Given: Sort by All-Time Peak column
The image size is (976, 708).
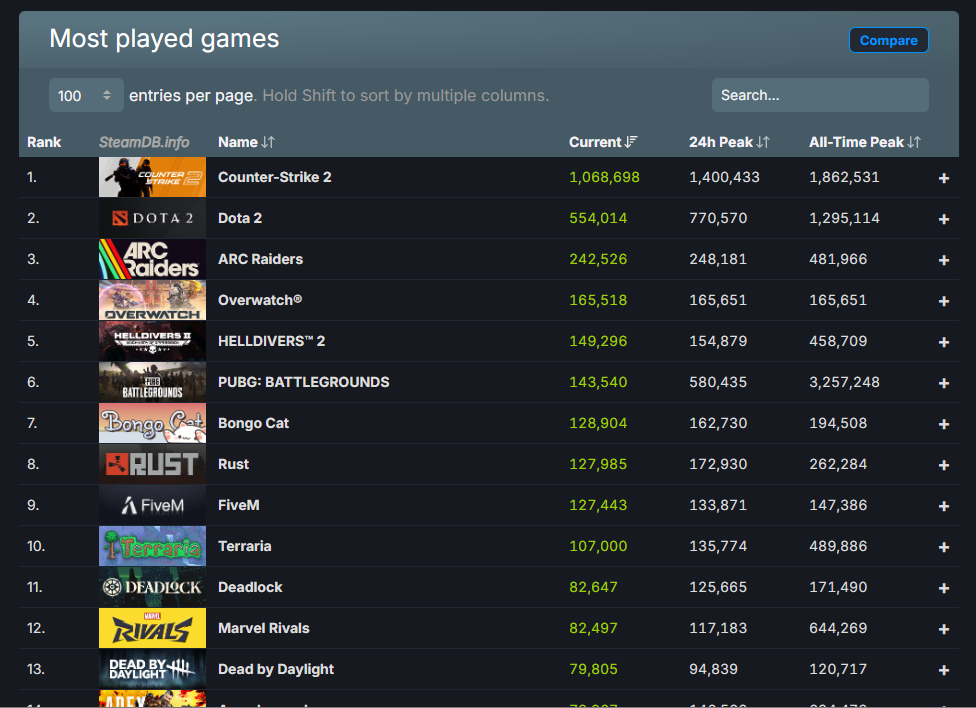Looking at the screenshot, I should [864, 142].
